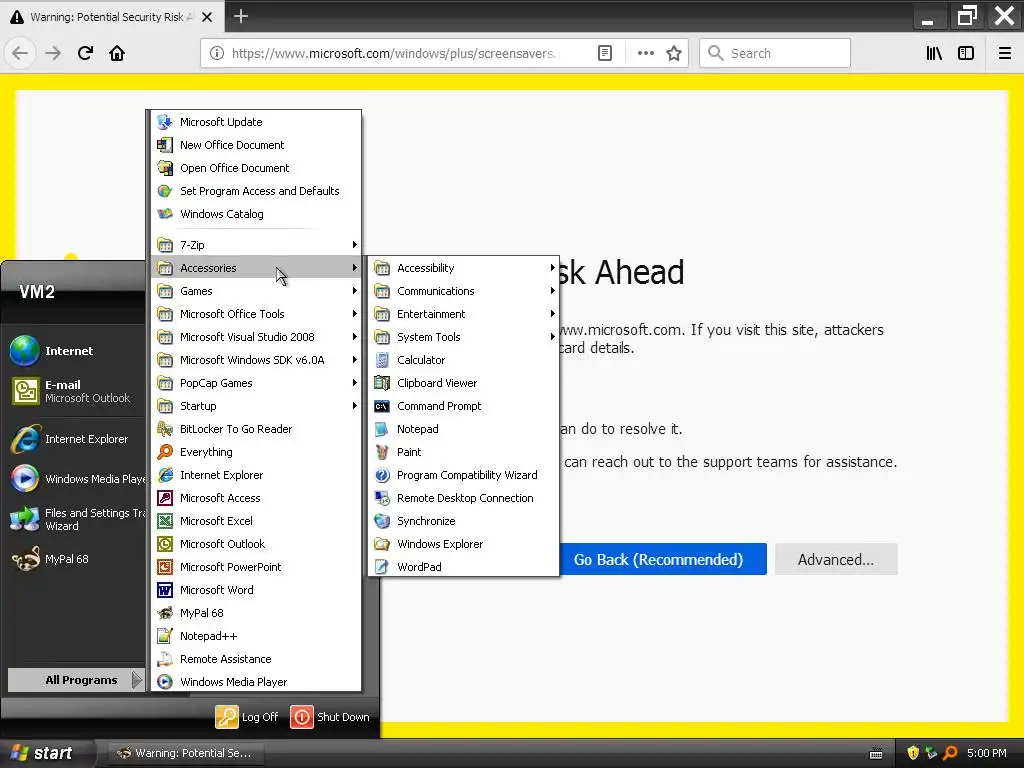The width and height of the screenshot is (1024, 768).
Task: Open Internet pinned item in Start menu
Action: 75,351
